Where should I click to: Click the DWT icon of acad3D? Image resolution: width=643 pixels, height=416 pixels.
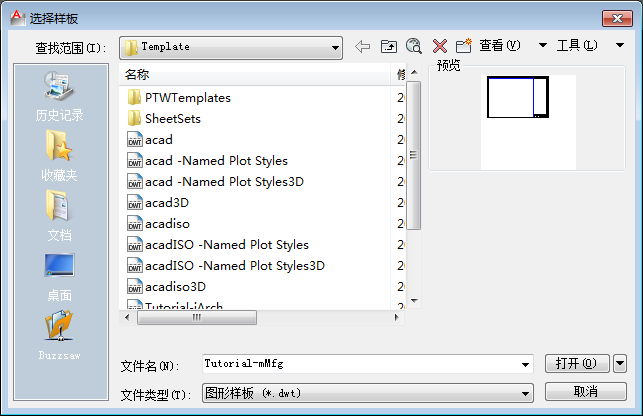[135, 203]
